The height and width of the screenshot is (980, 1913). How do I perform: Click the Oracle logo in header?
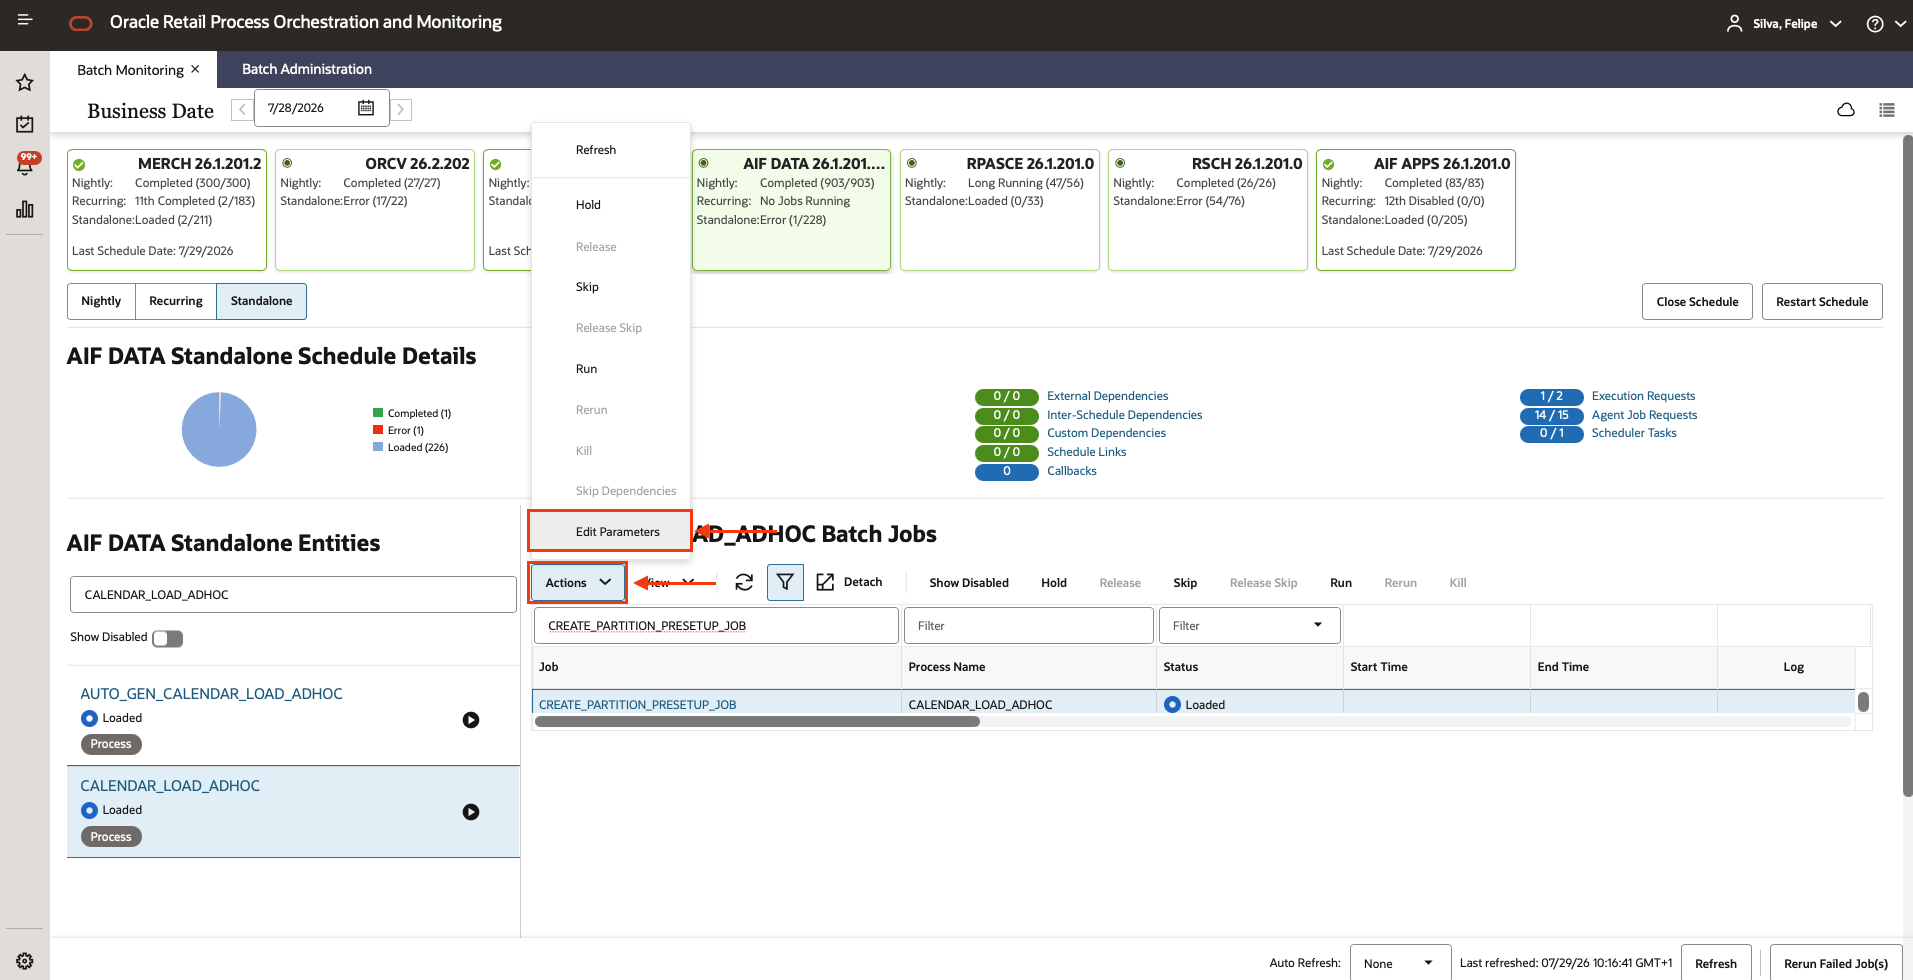[x=81, y=23]
